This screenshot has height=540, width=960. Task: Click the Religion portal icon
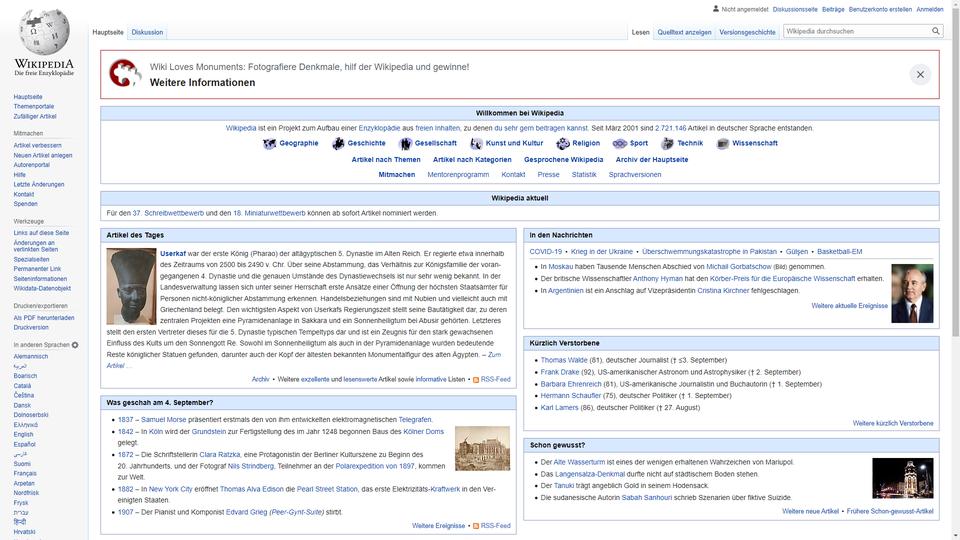563,144
